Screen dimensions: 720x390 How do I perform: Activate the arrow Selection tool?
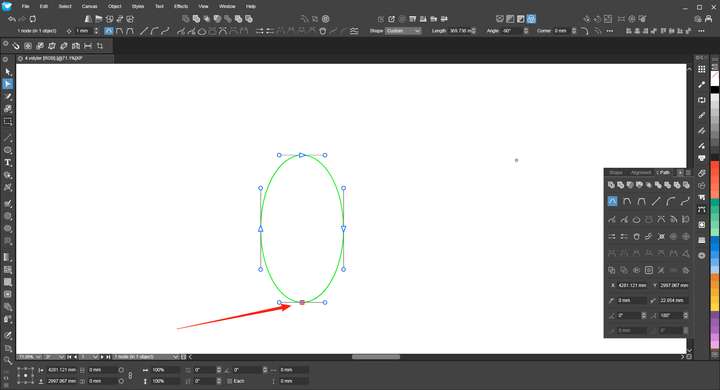coord(8,72)
